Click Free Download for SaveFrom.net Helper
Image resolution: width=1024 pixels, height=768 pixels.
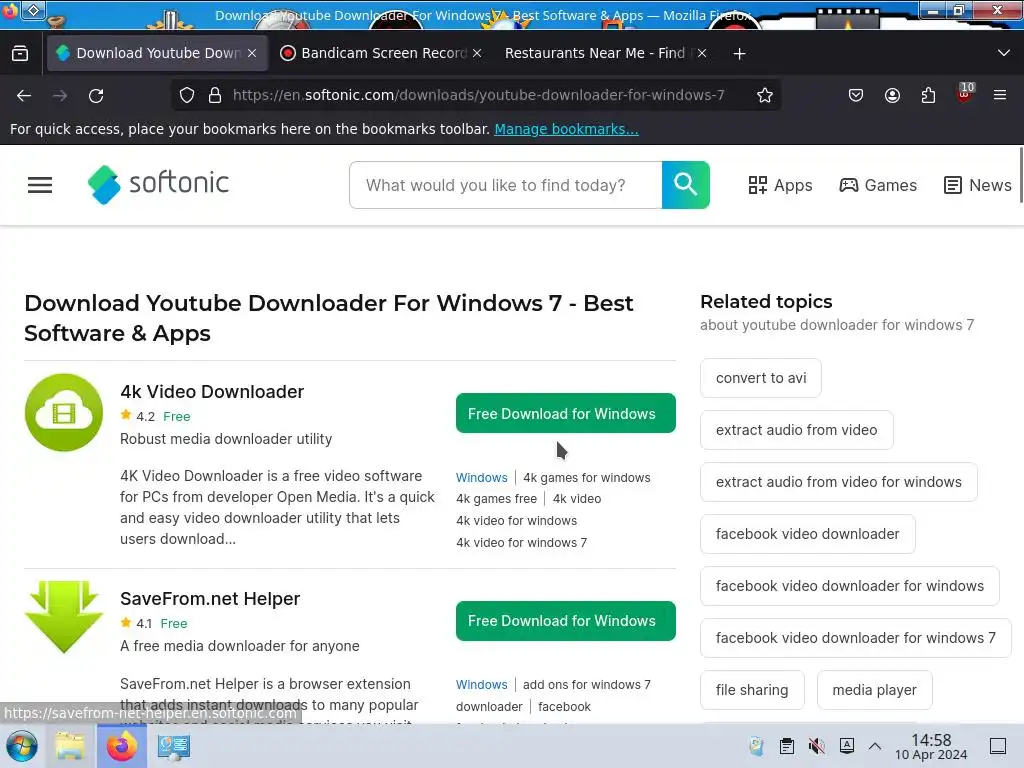[x=566, y=621]
